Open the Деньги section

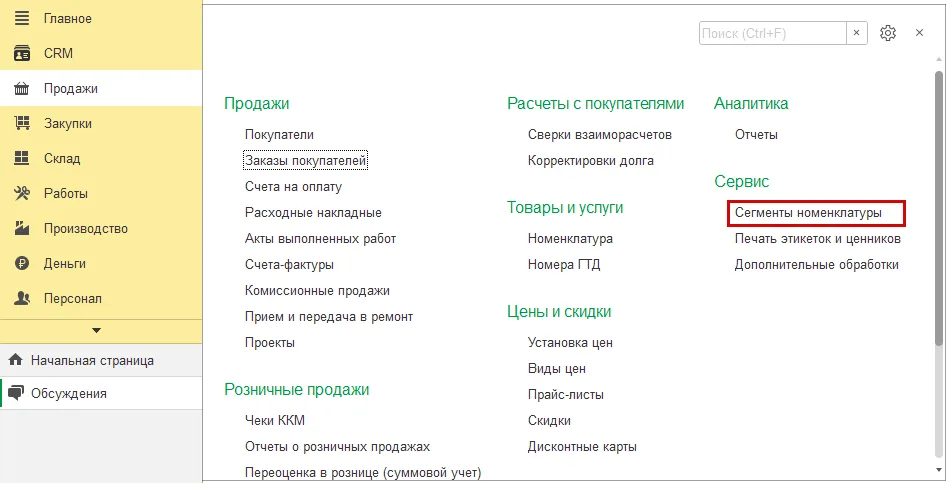[x=101, y=264]
